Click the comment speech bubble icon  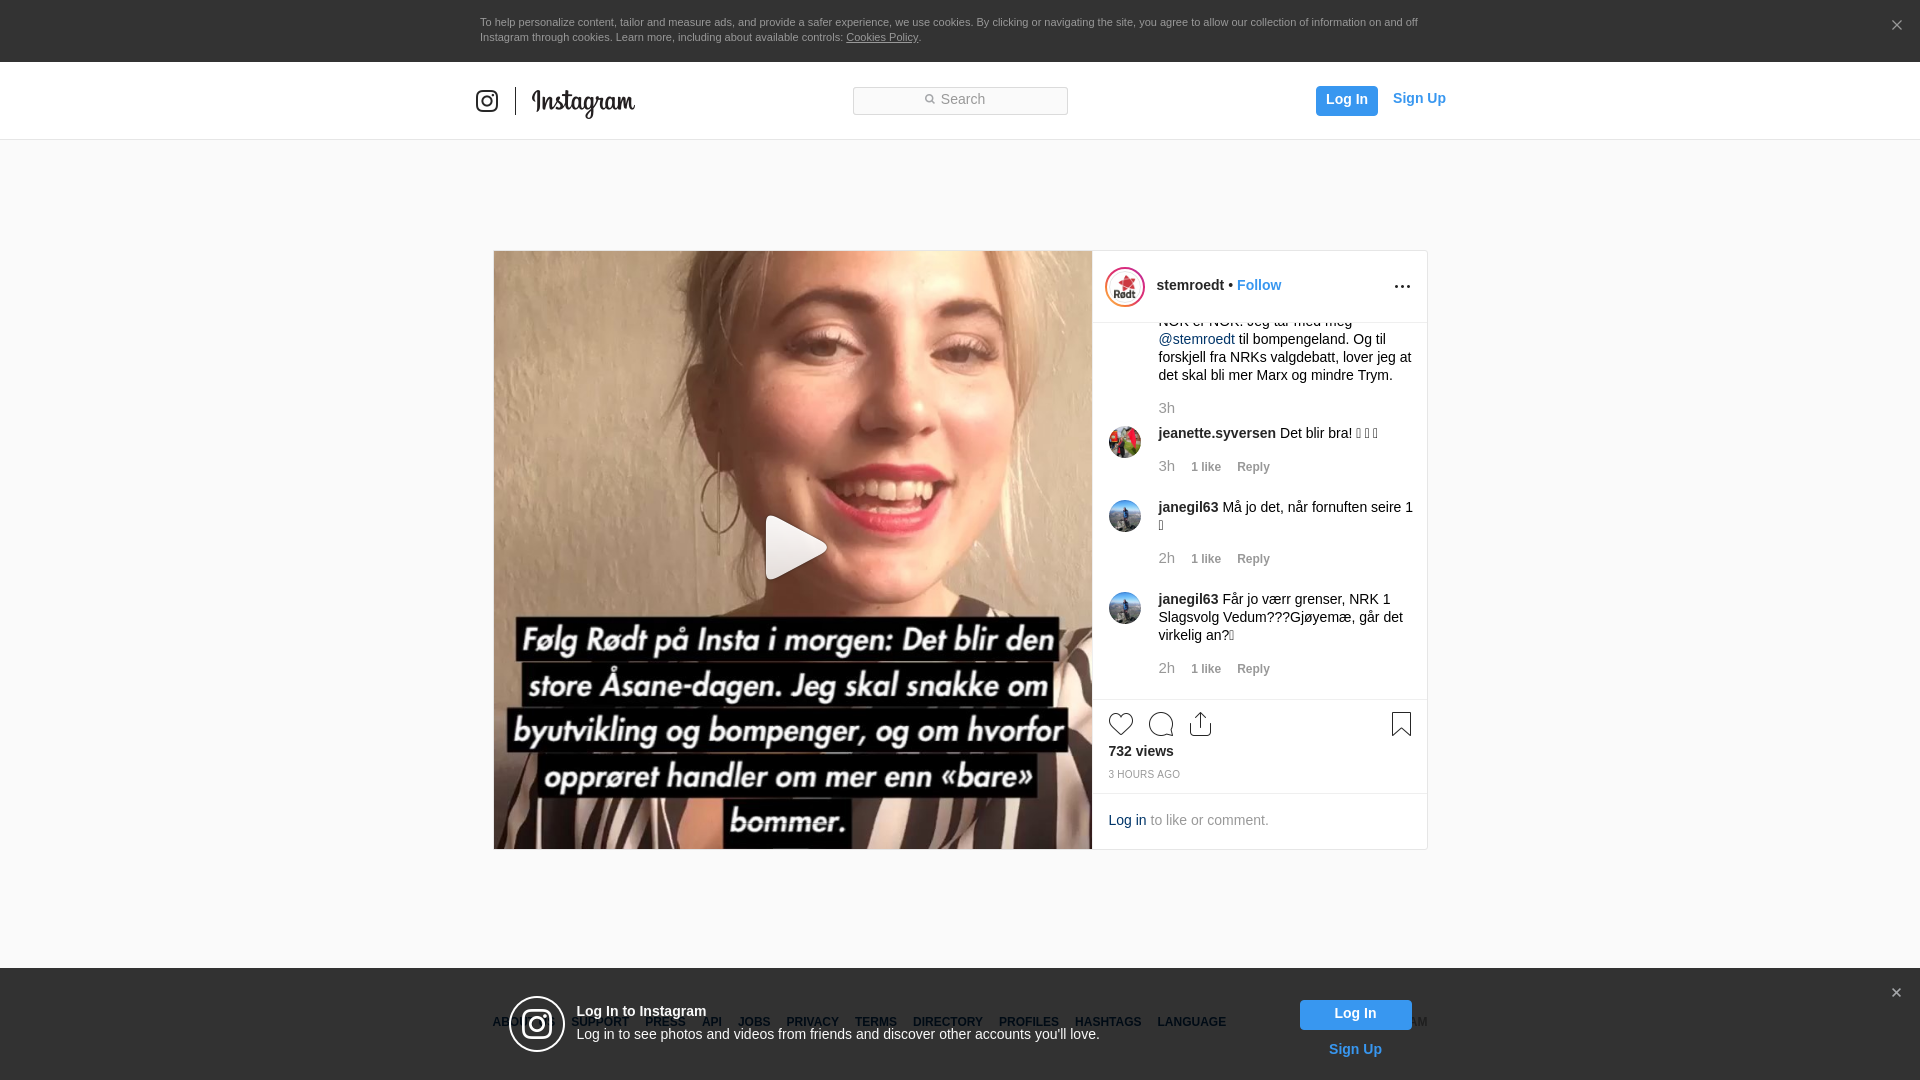point(1161,724)
